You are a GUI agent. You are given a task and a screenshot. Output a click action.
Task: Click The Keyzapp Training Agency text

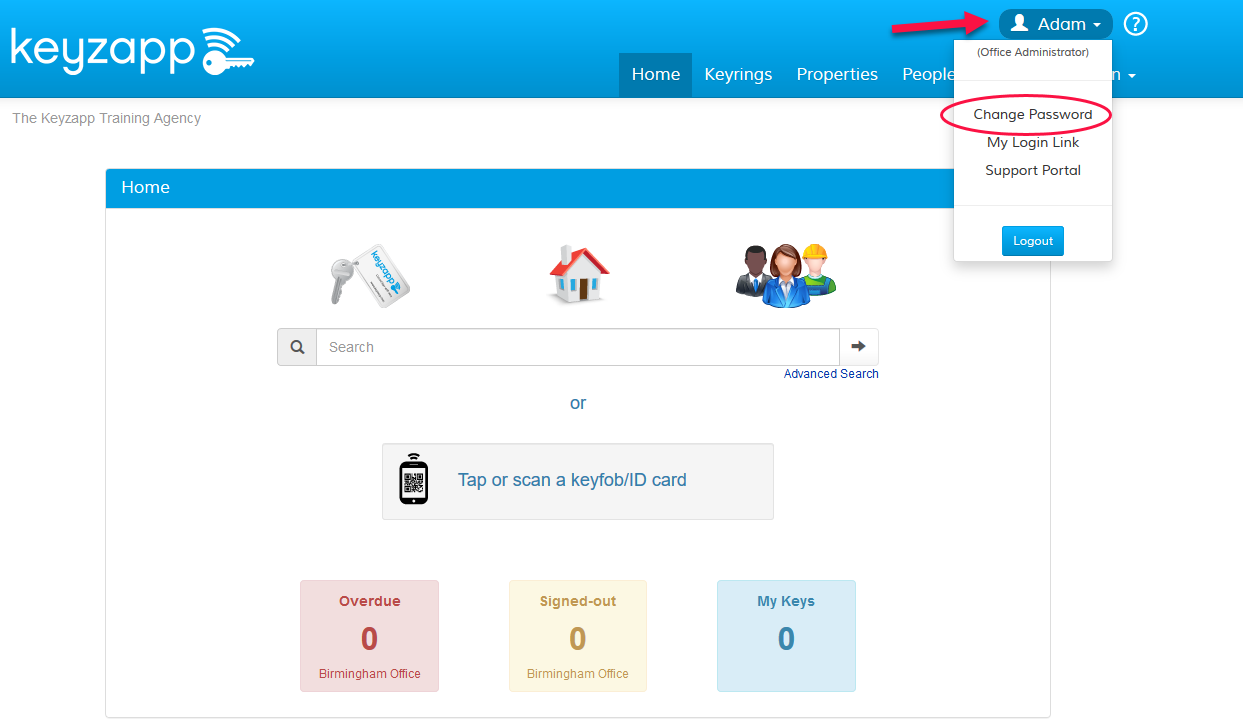pyautogui.click(x=106, y=118)
